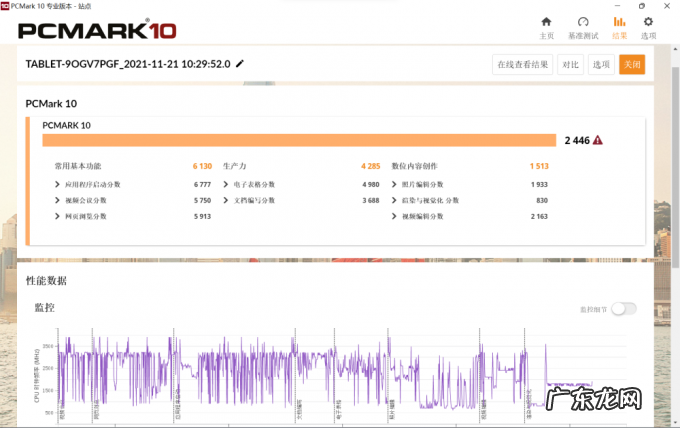The image size is (680, 428).
Task: Expand 文档编写分数 row
Action: 226,200
